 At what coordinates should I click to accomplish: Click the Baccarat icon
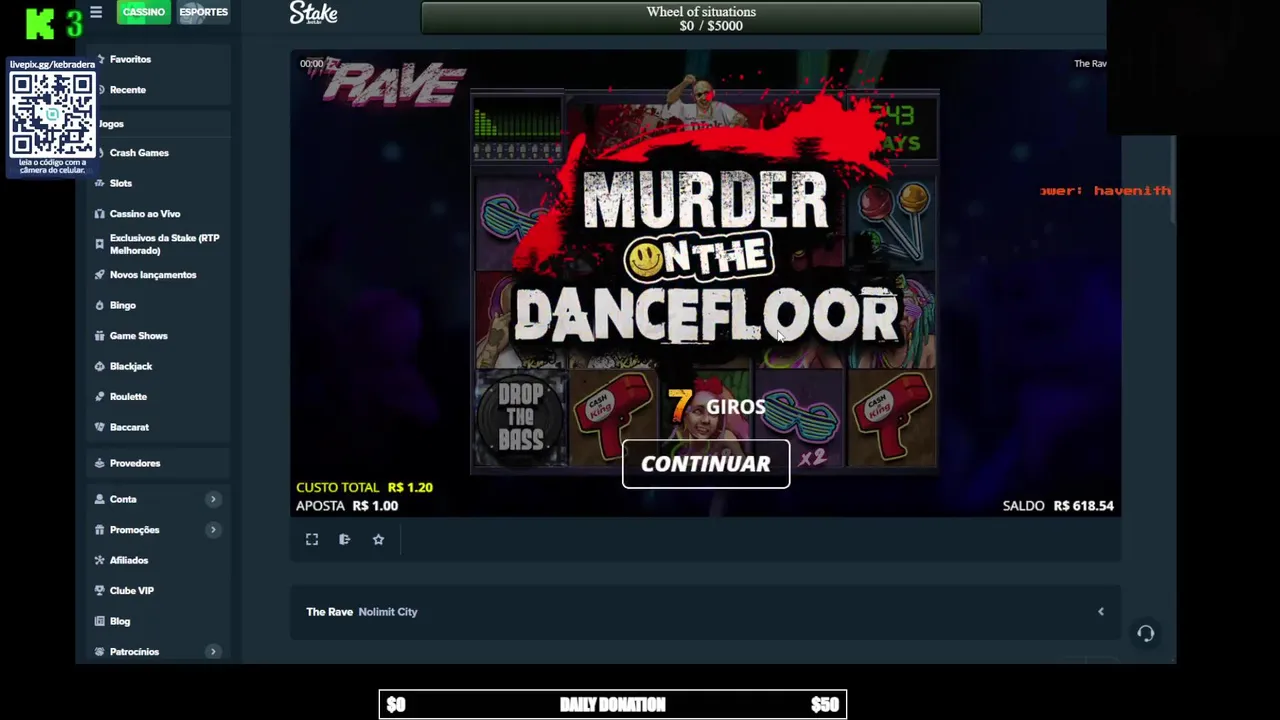[x=100, y=427]
